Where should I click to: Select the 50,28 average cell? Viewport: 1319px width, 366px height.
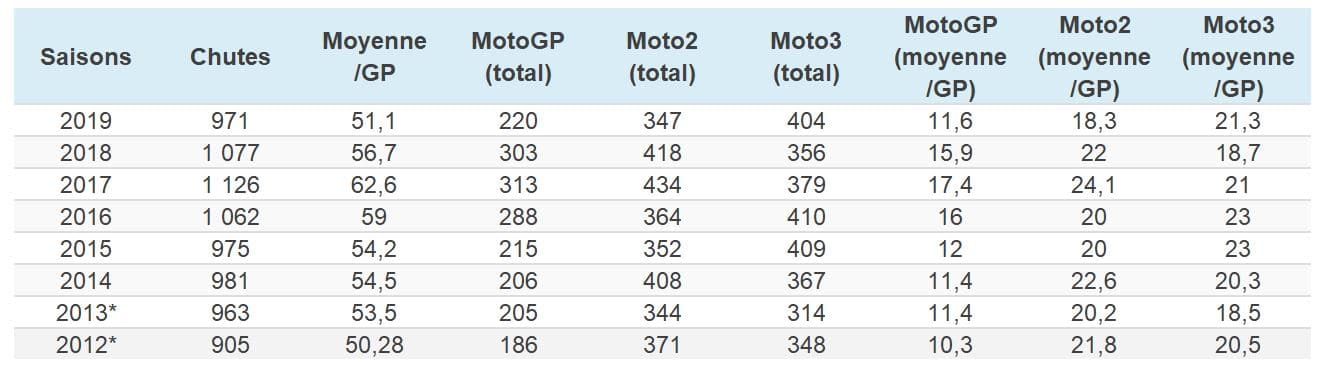374,345
